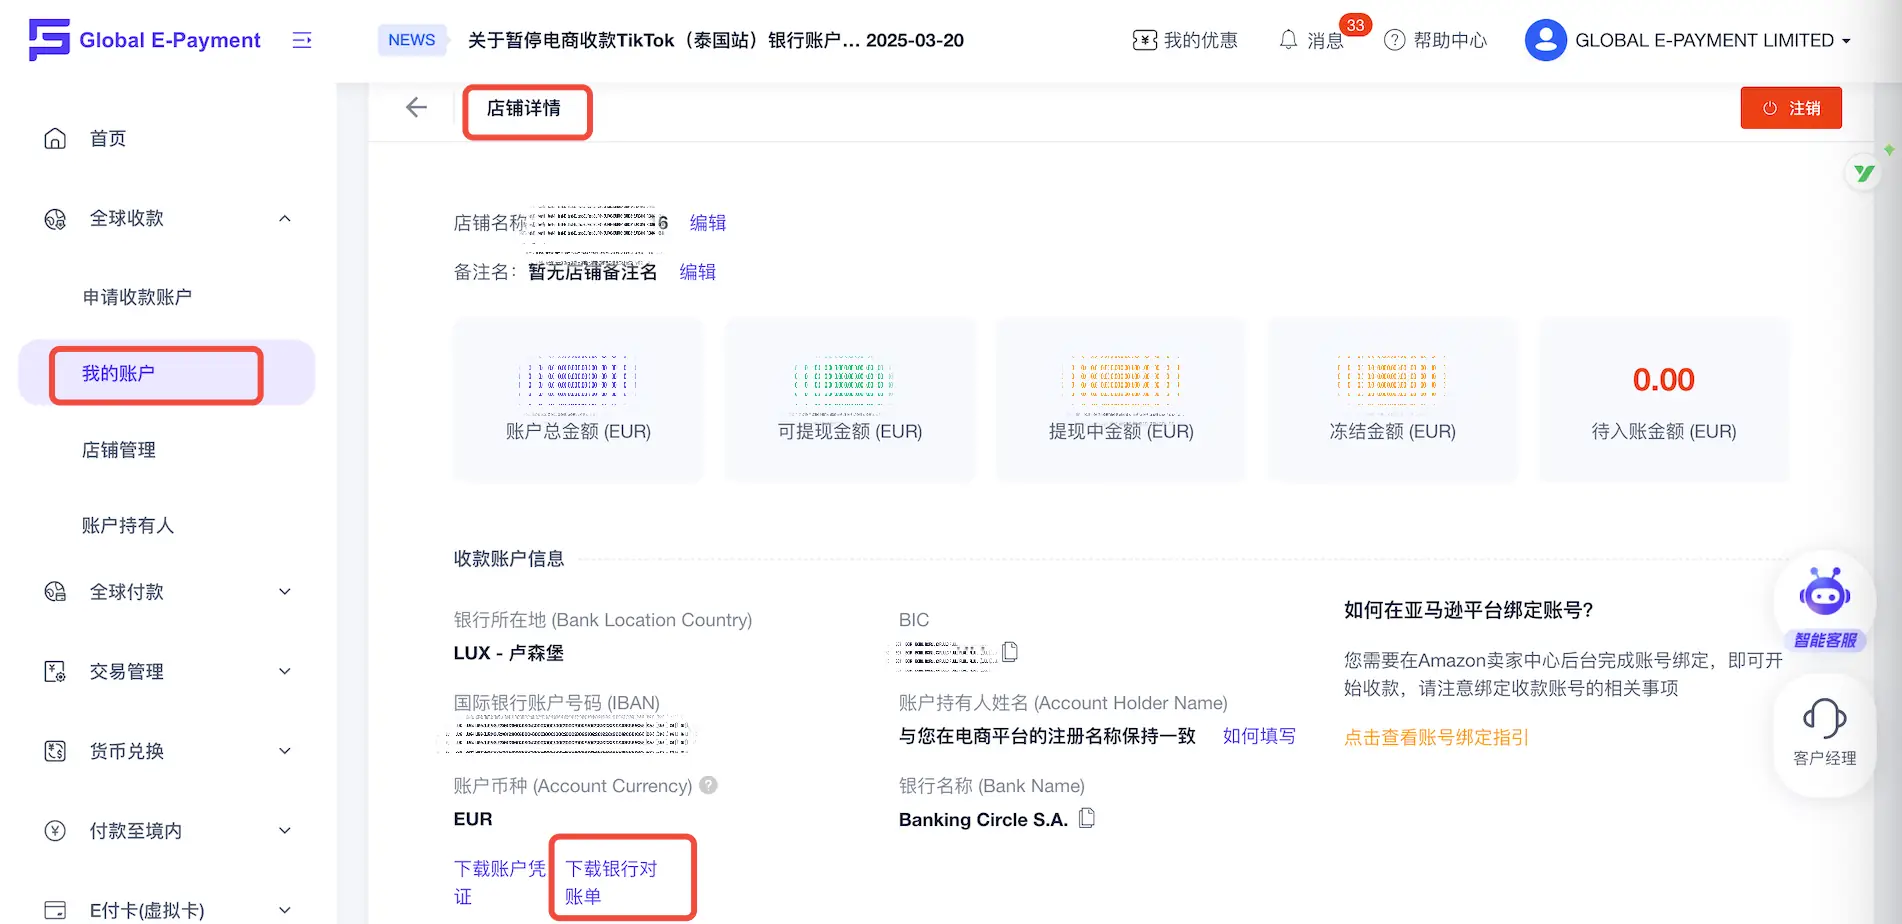Screen dimensions: 1902x924
Task: Click the 付款至境内 yen icon
Action: [55, 831]
